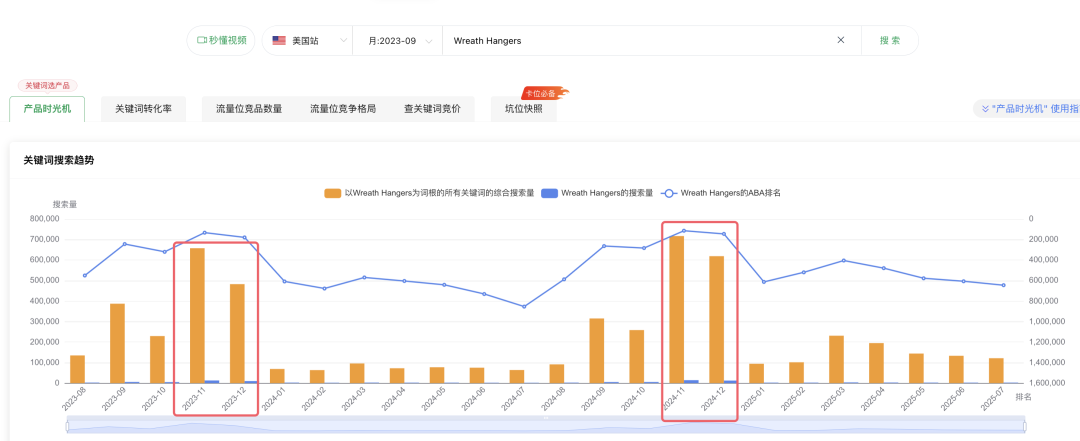The image size is (1080, 441).
Task: Click the ABA rank point for 2024-07
Action: tap(523, 307)
